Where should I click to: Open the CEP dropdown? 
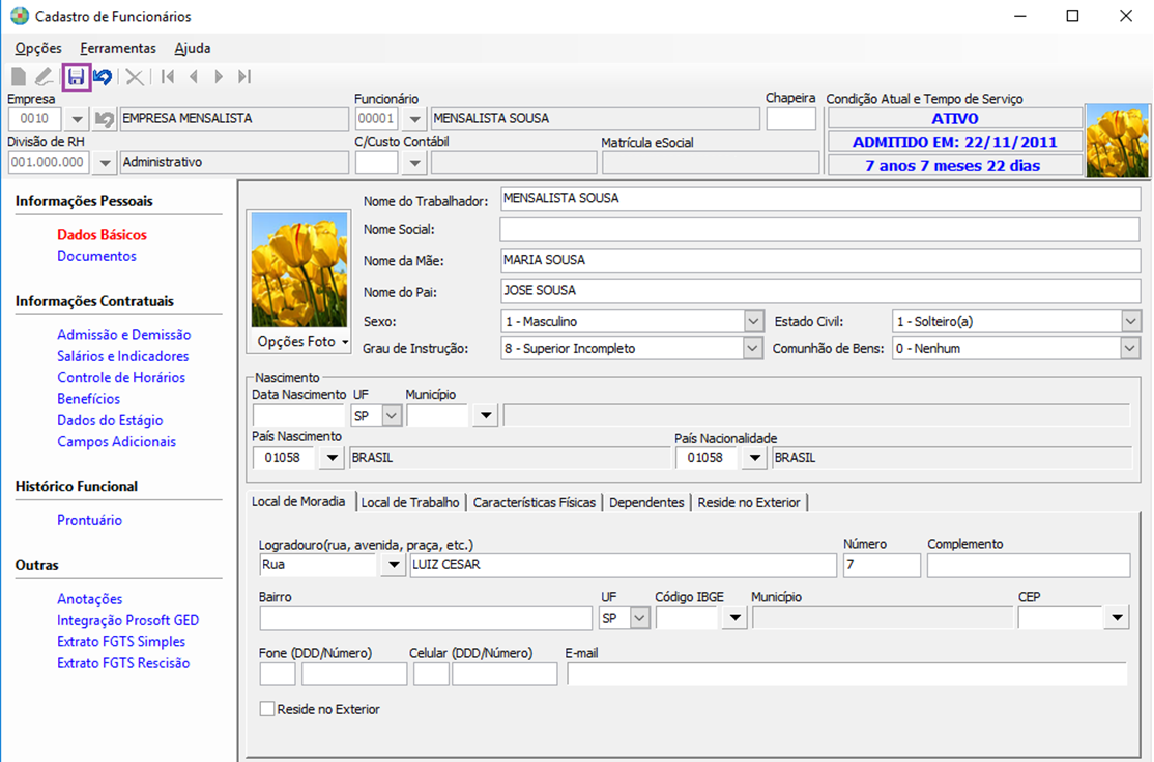[1117, 618]
